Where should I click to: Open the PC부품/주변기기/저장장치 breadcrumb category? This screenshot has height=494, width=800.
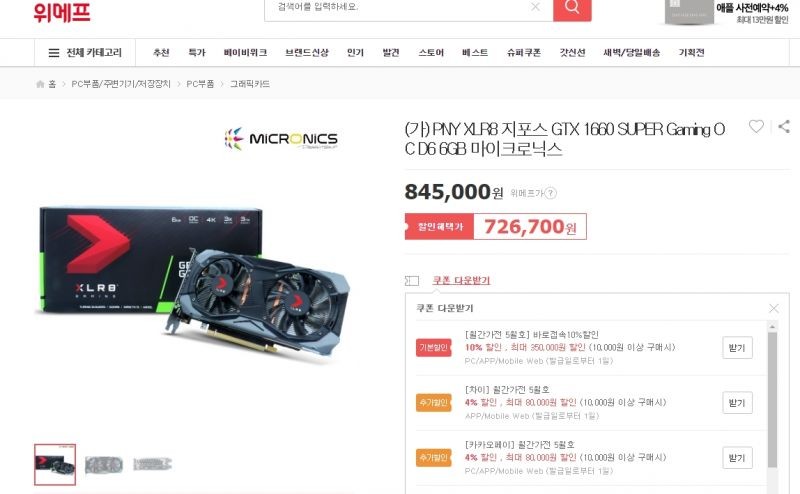click(x=121, y=84)
